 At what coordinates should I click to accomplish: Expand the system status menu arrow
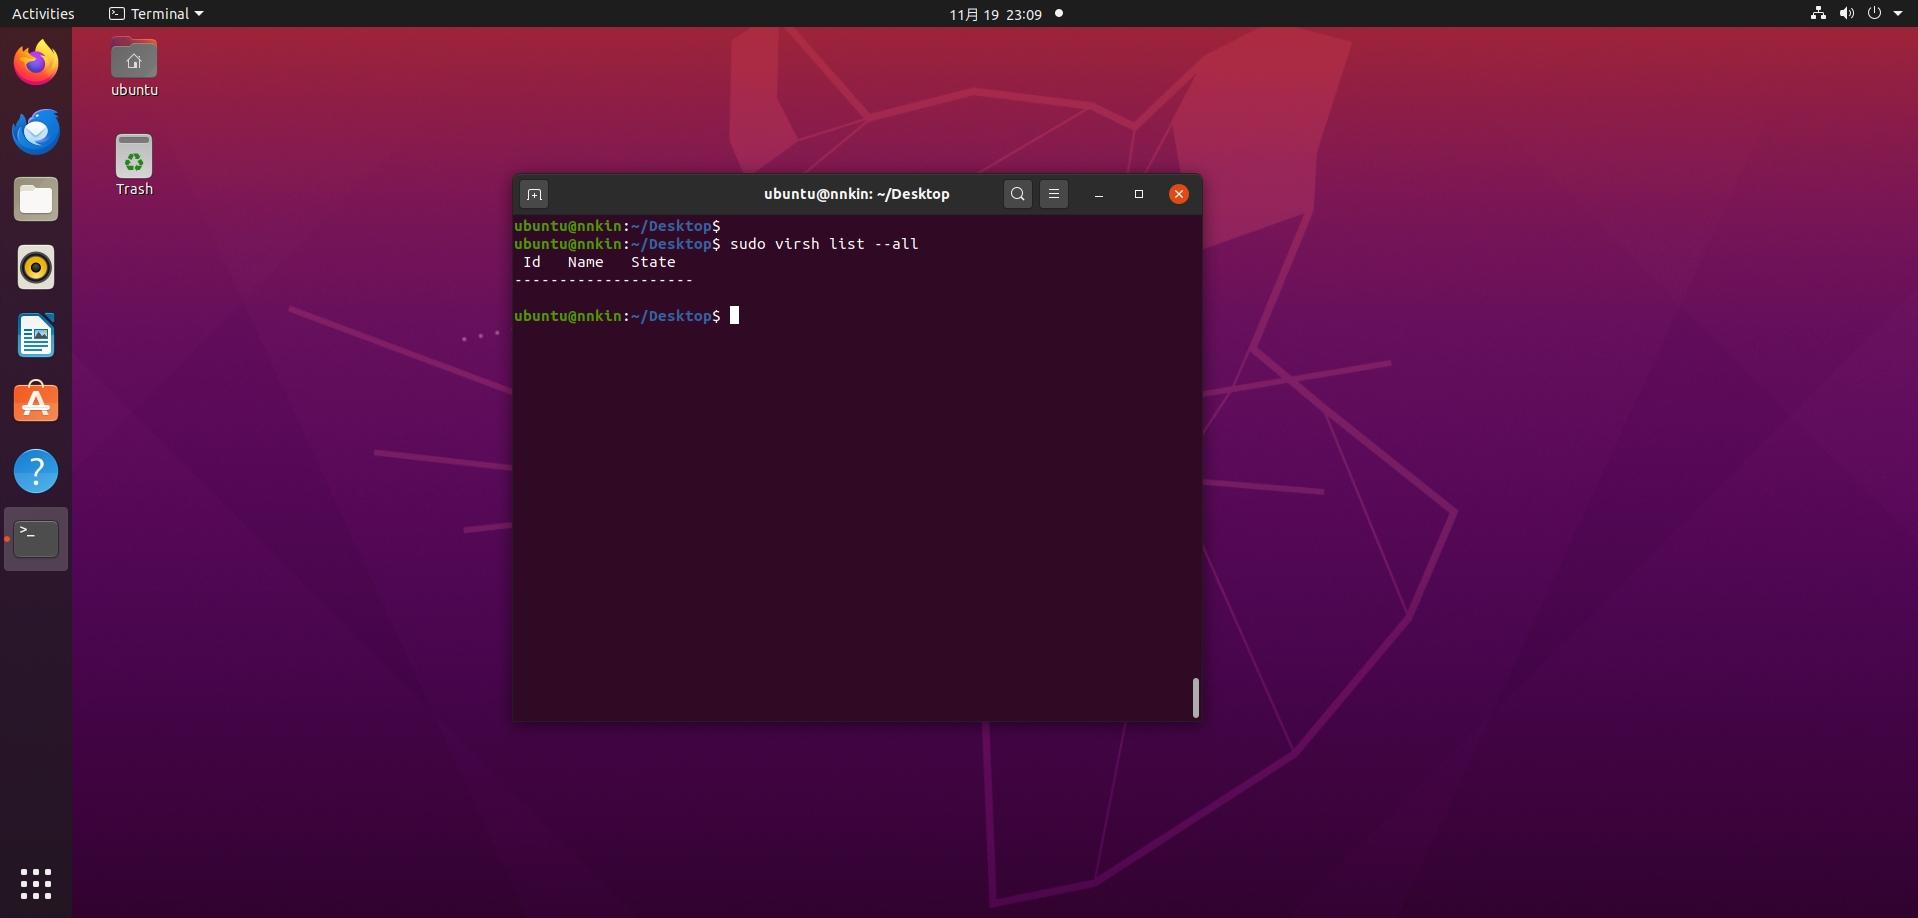tap(1898, 14)
